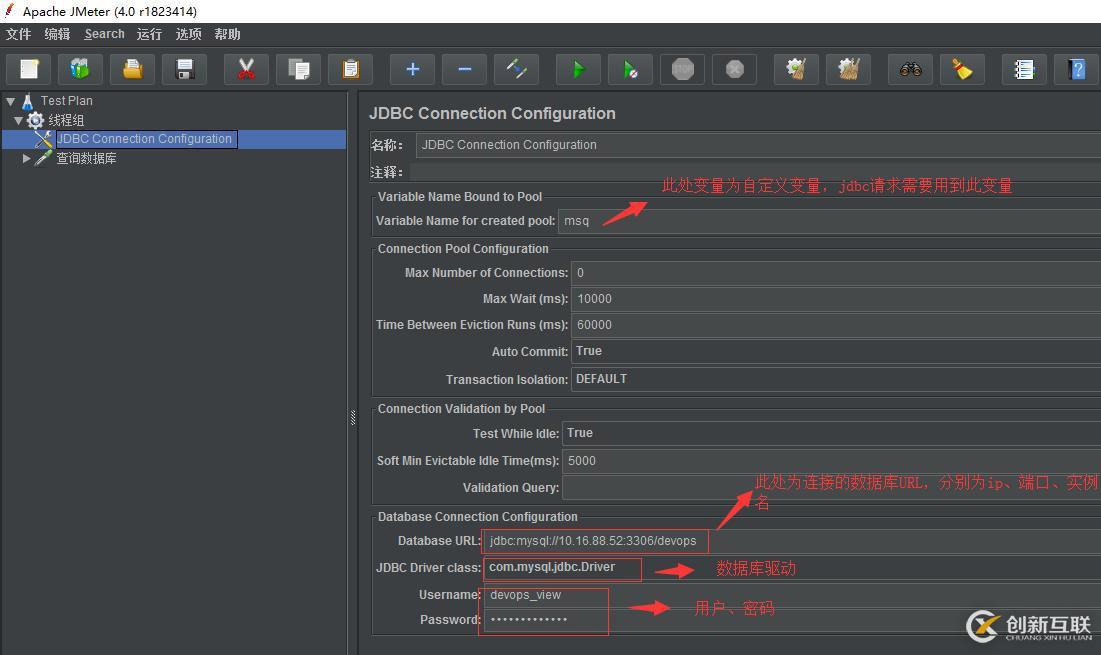The image size is (1101, 655).
Task: Cut selected element with scissors icon
Action: 246,70
